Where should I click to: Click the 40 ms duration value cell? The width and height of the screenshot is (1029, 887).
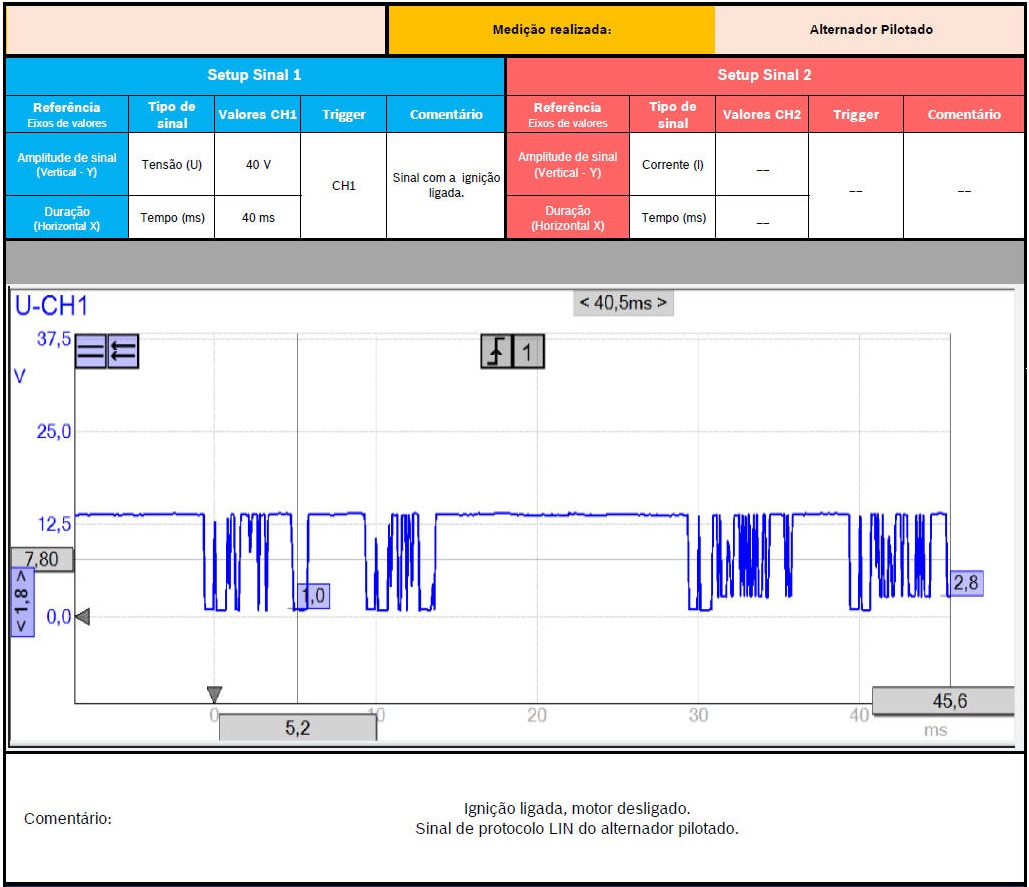click(258, 218)
